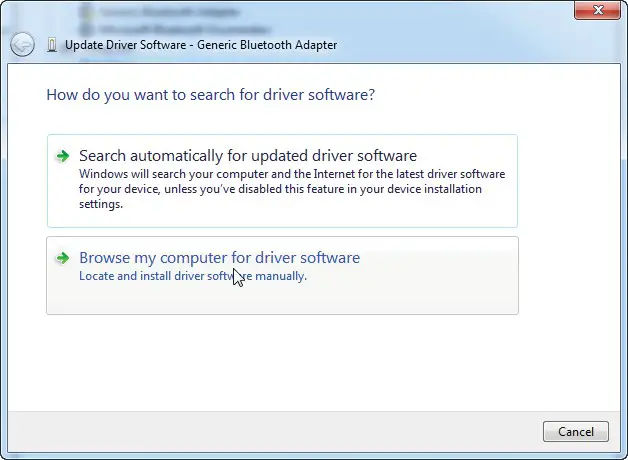Click the back arrow button in title bar
Image resolution: width=628 pixels, height=460 pixels.
[22, 44]
